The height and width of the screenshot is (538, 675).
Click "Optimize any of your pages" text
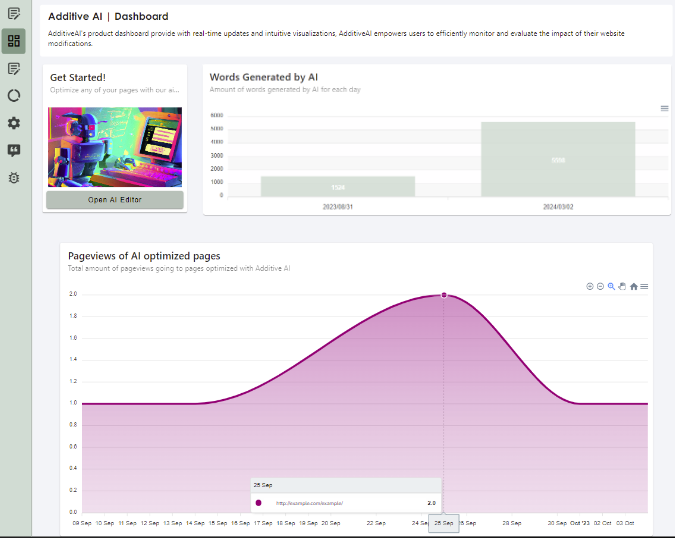[x=115, y=90]
